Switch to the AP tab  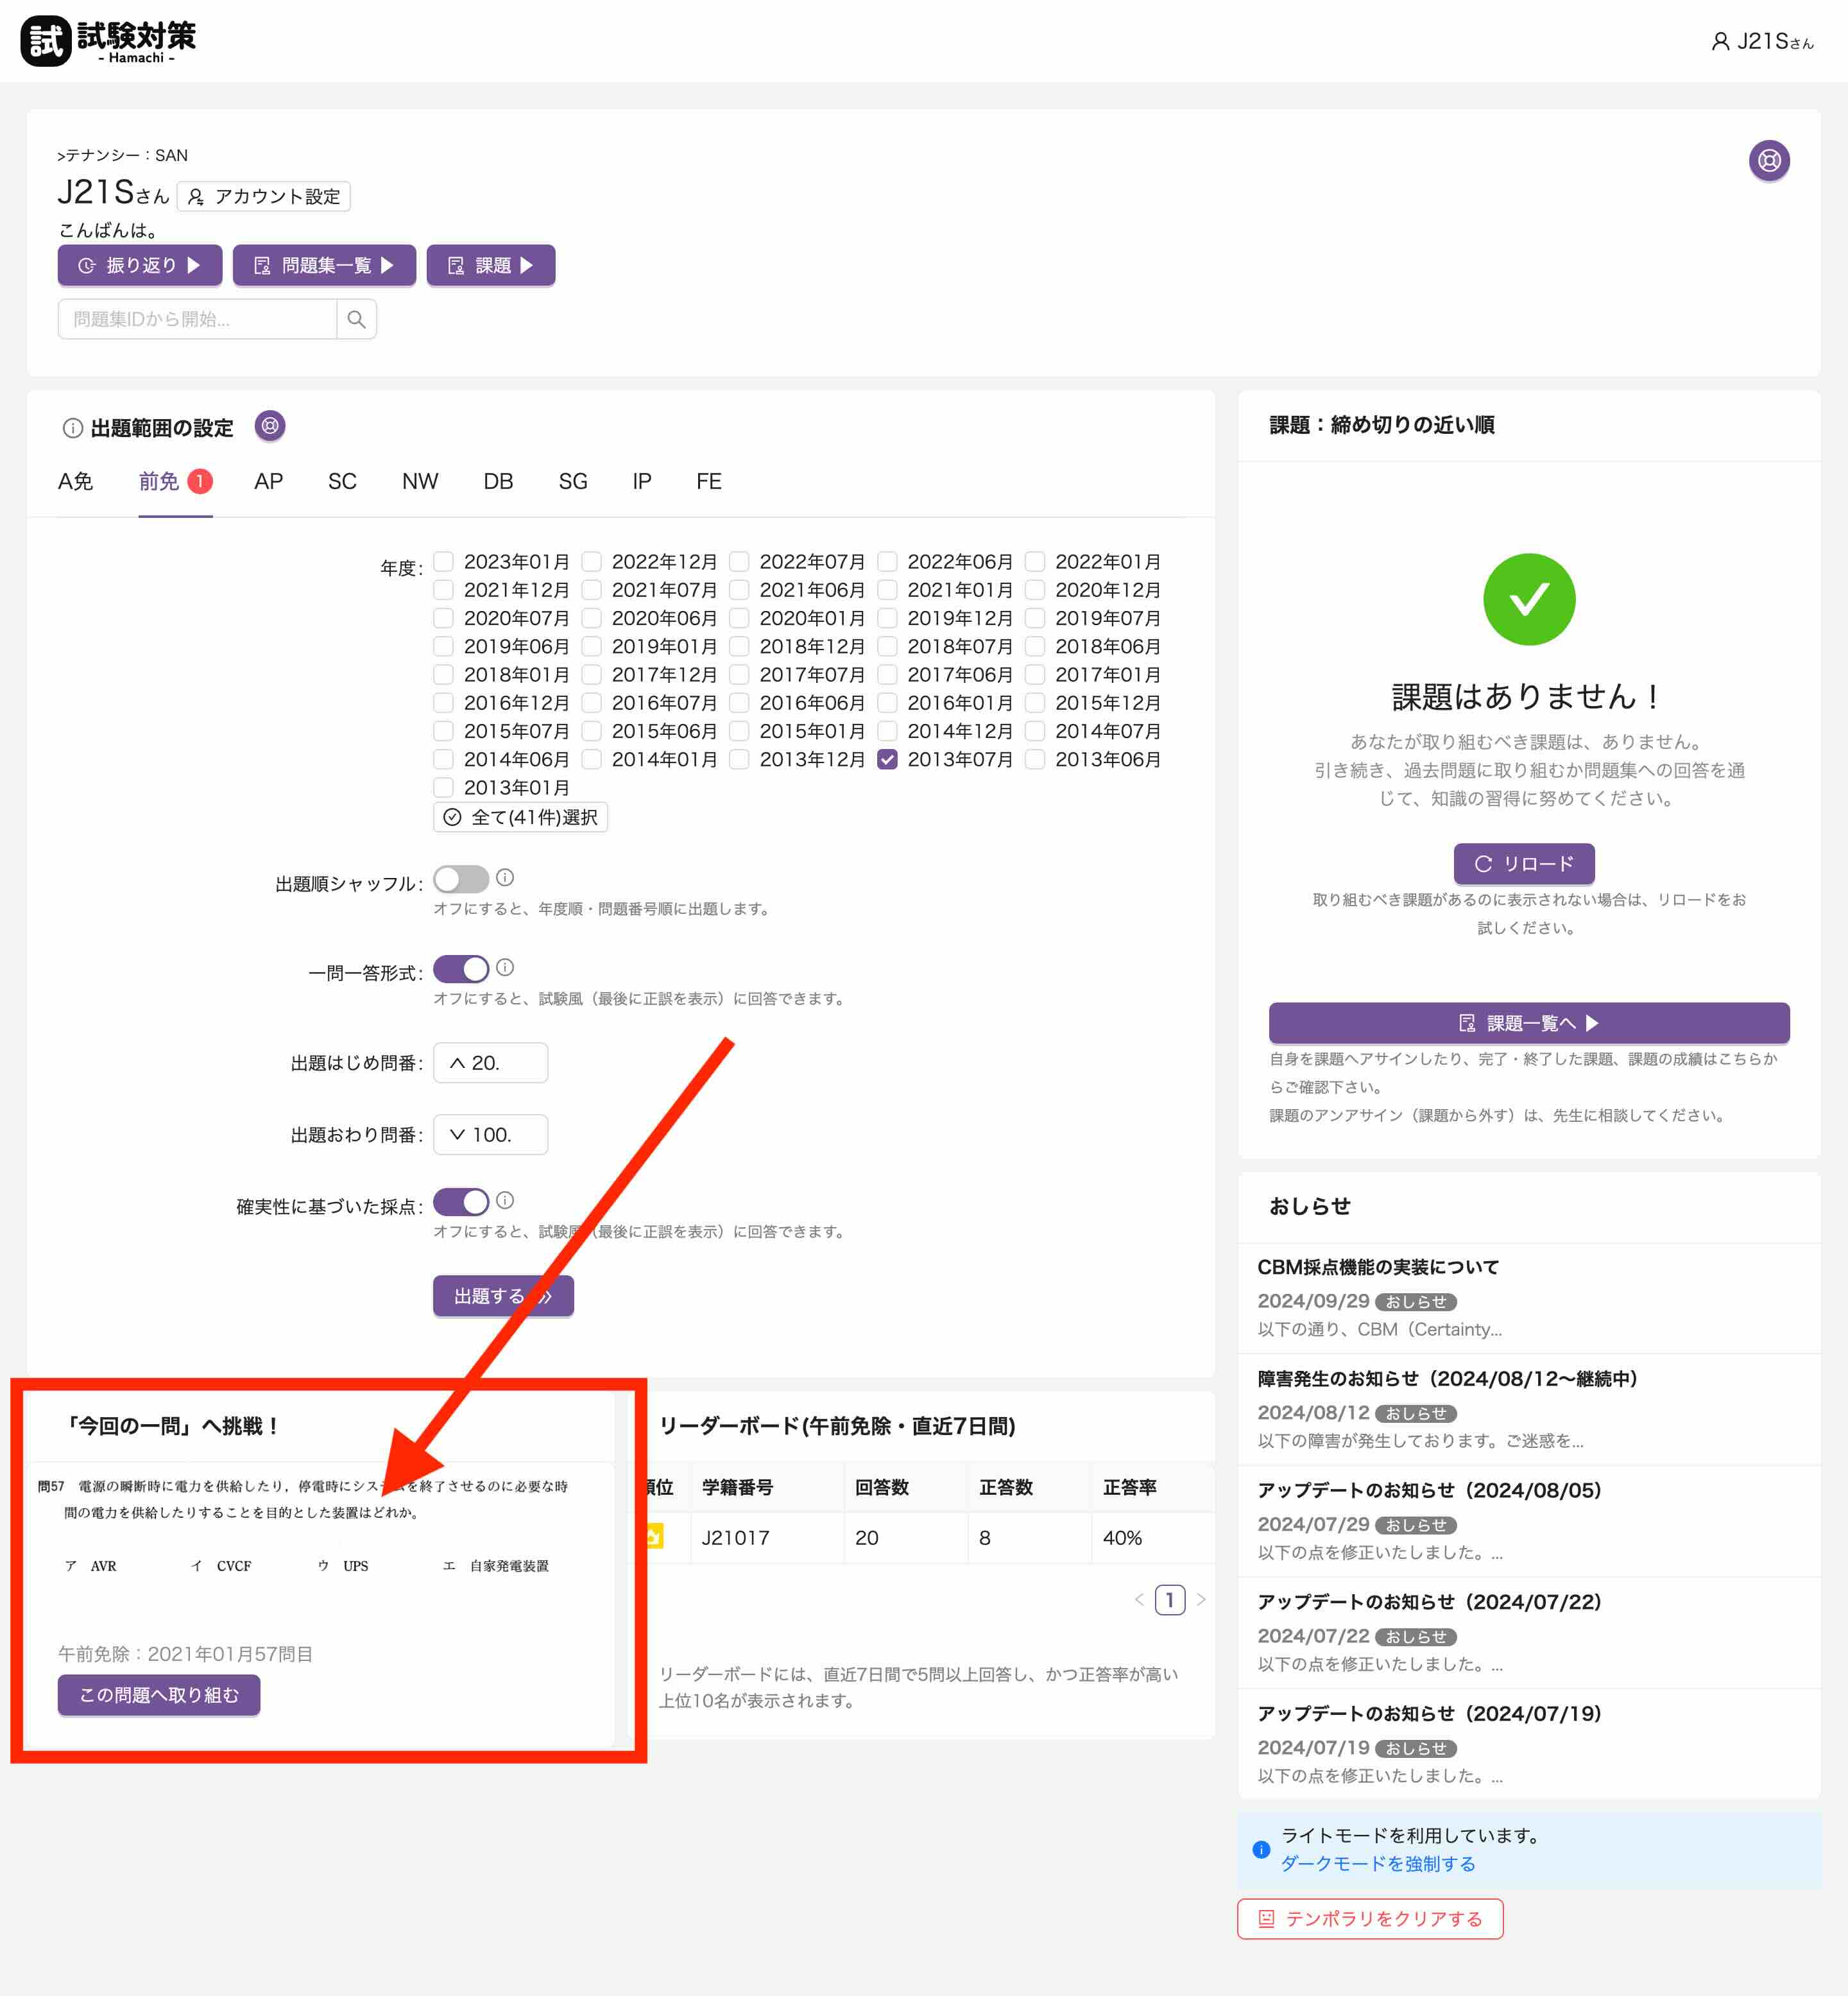pos(268,482)
